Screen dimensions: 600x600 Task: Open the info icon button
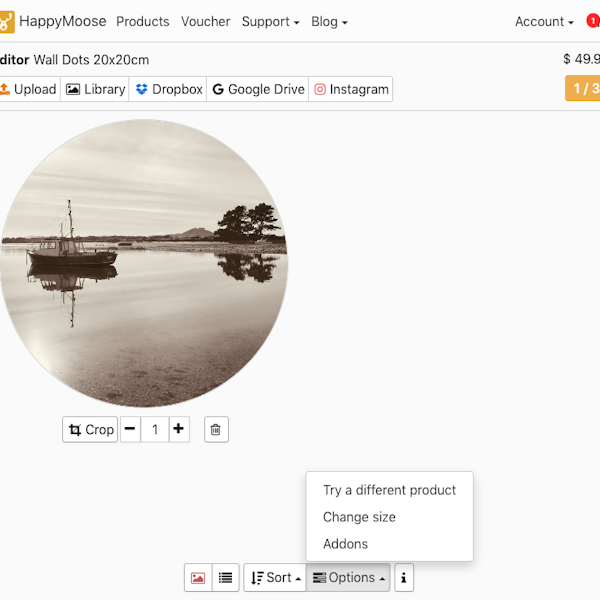point(404,578)
